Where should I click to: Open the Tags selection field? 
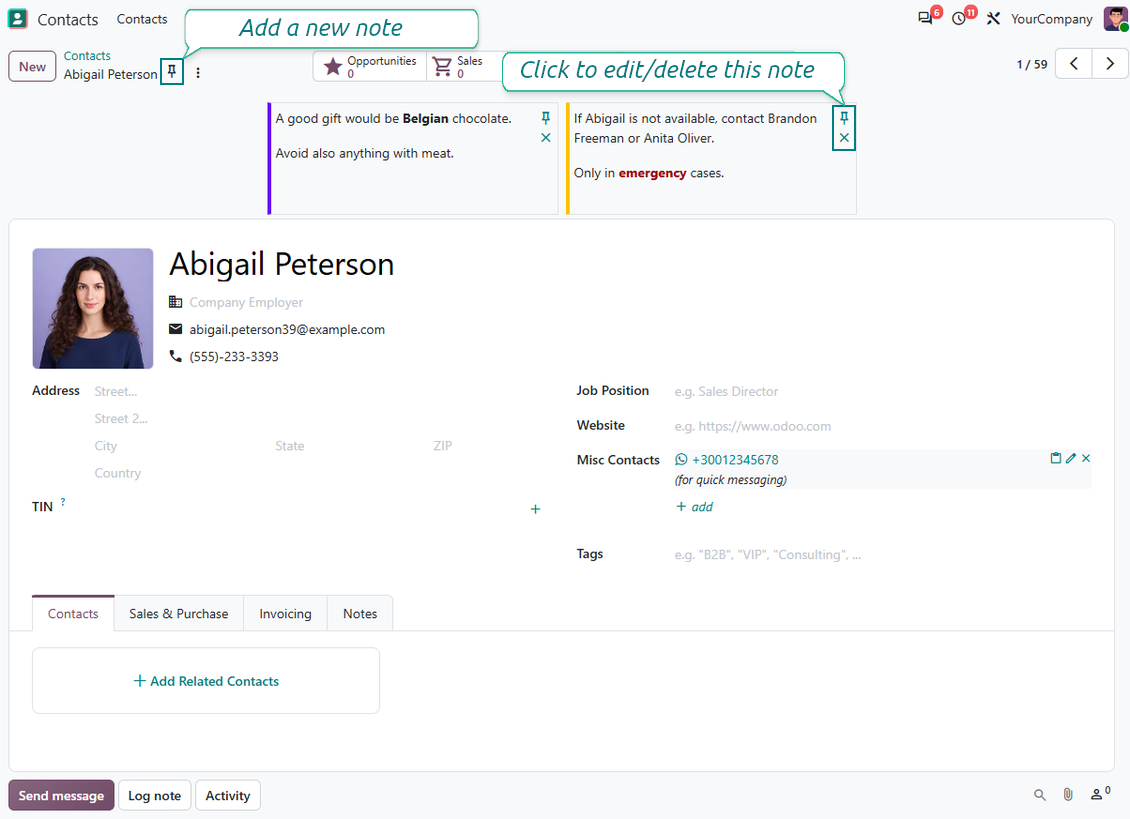click(x=883, y=554)
